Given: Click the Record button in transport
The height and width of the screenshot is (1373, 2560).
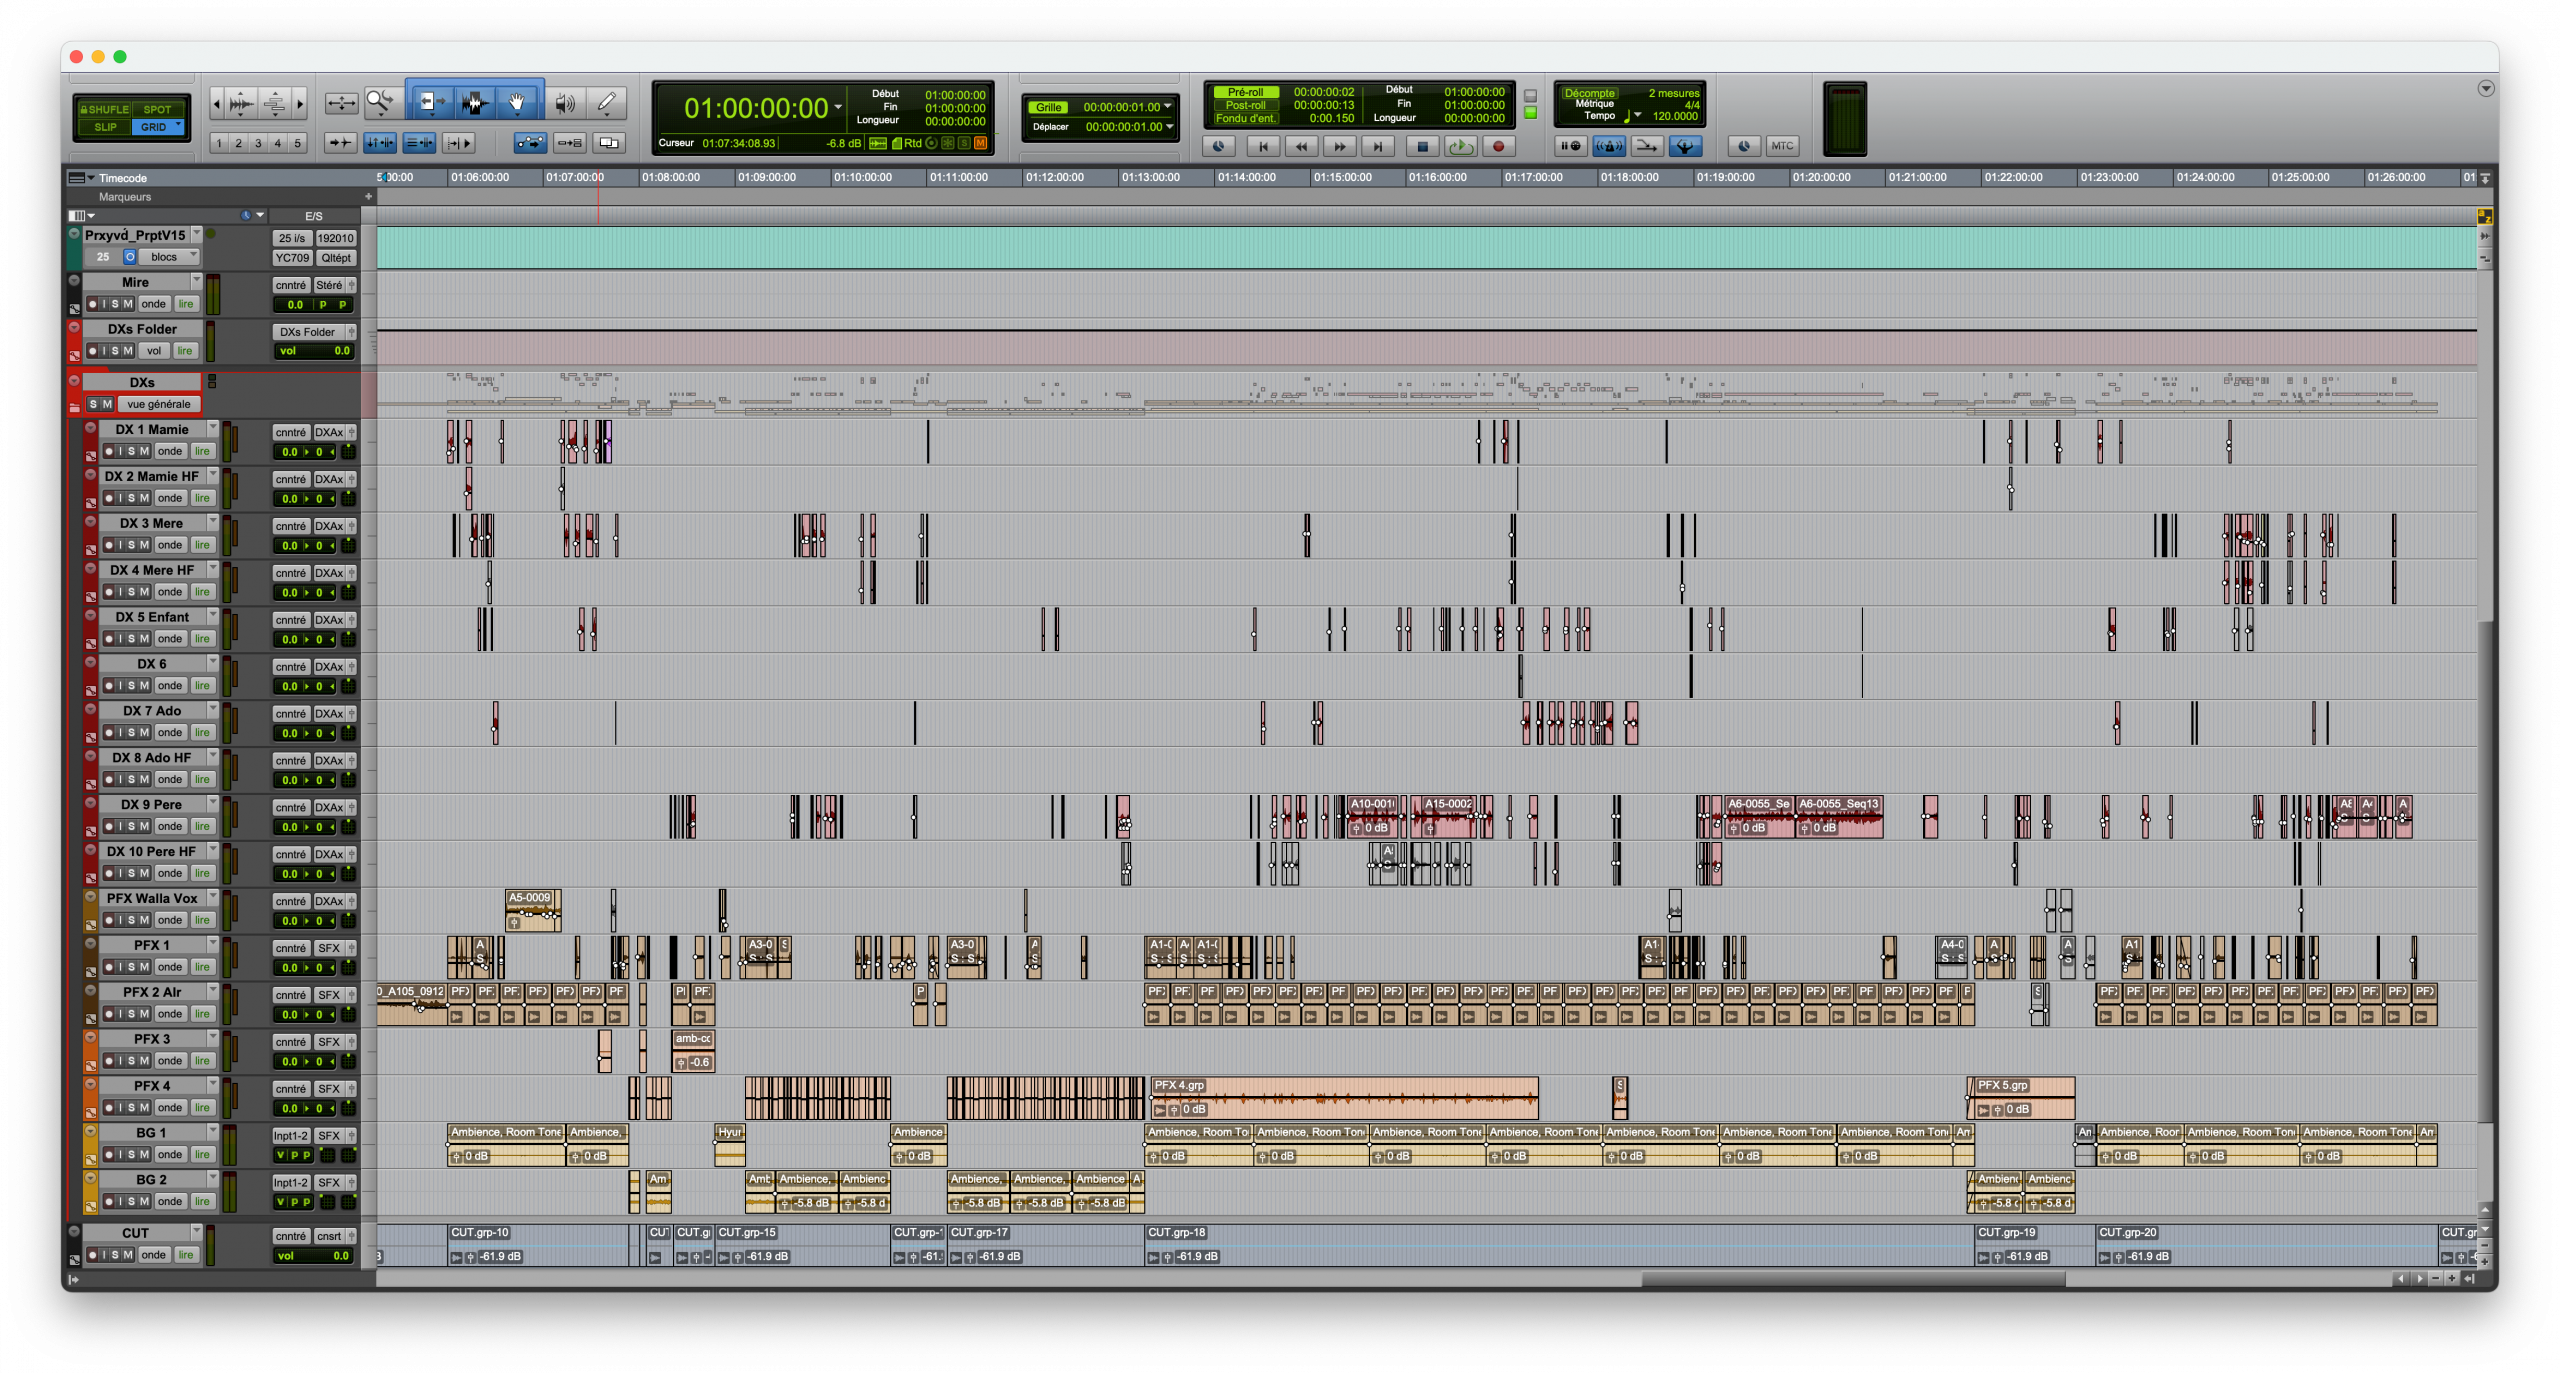Looking at the screenshot, I should coord(1498,147).
